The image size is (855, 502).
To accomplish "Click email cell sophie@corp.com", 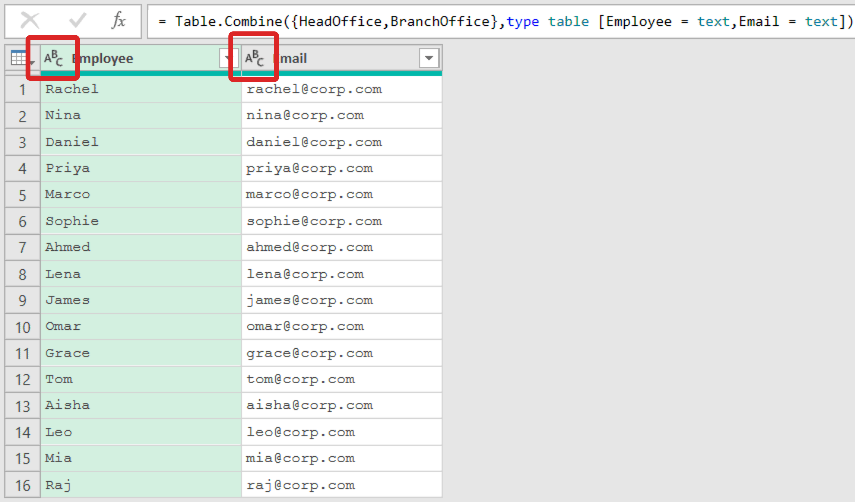I will (341, 221).
